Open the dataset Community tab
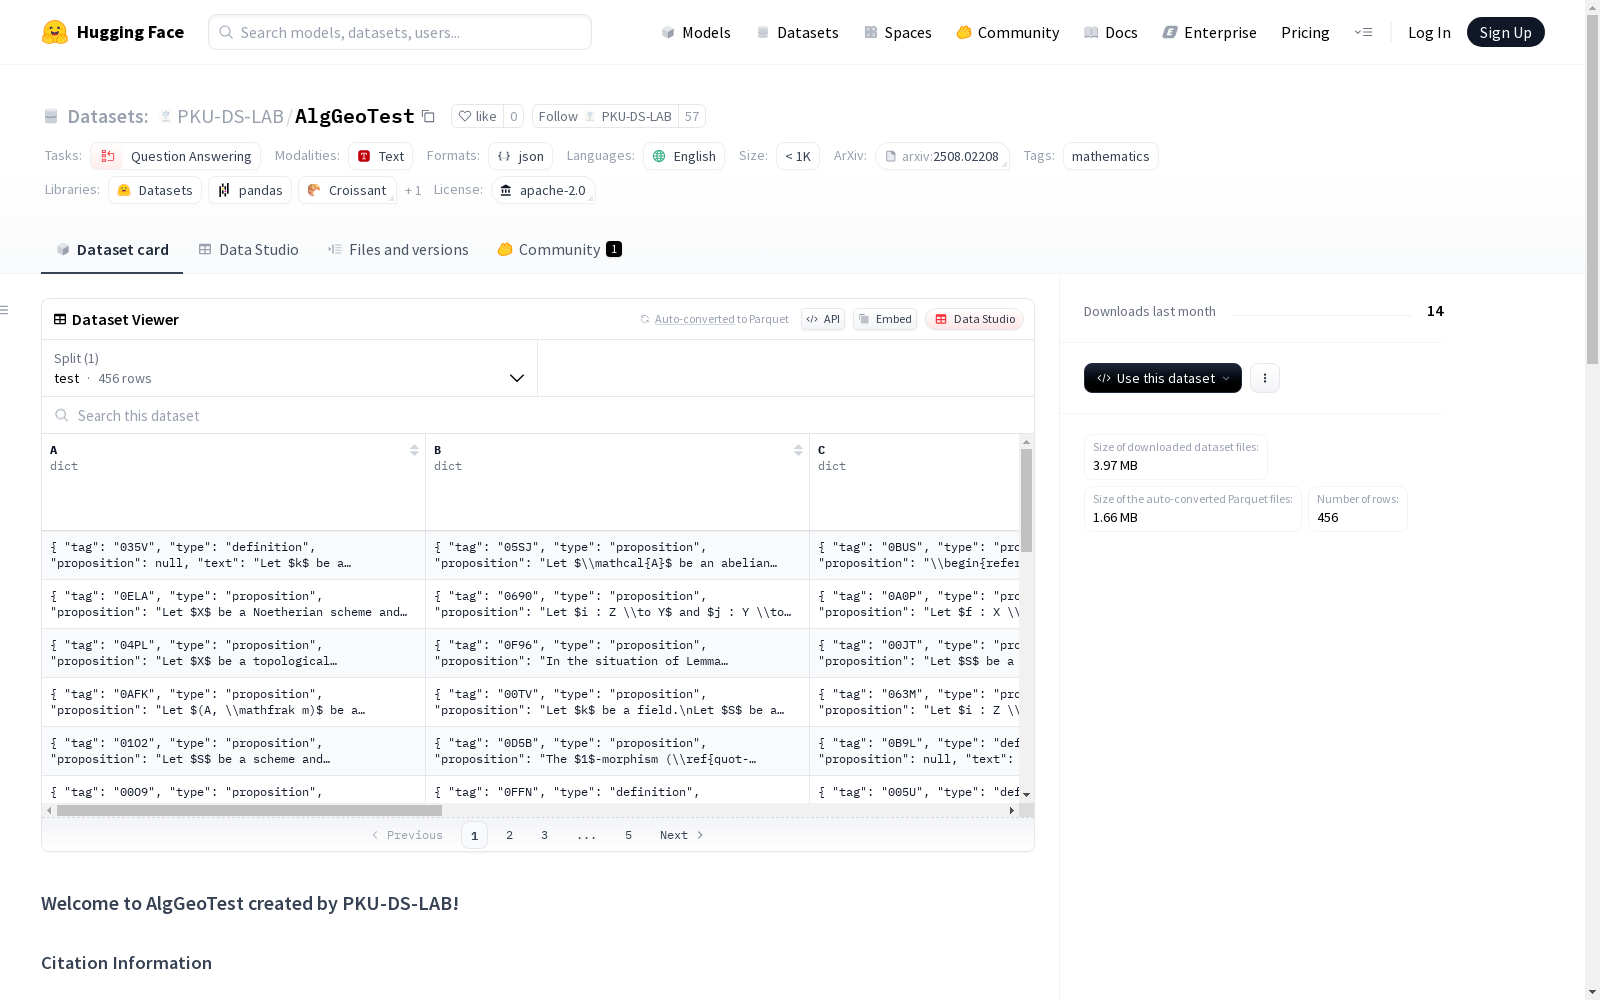Image resolution: width=1600 pixels, height=1000 pixels. (559, 250)
